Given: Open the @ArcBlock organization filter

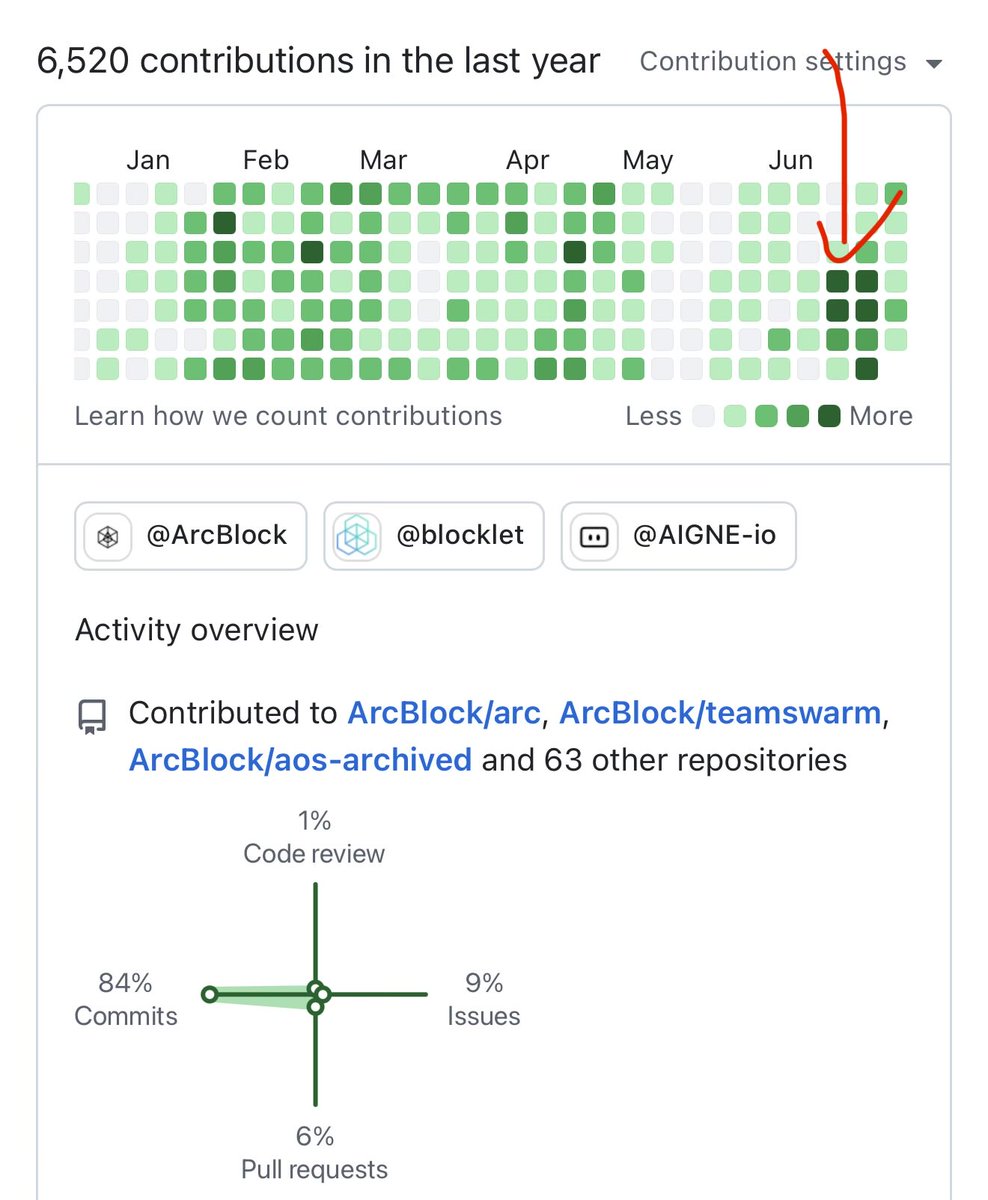Looking at the screenshot, I should coord(190,536).
